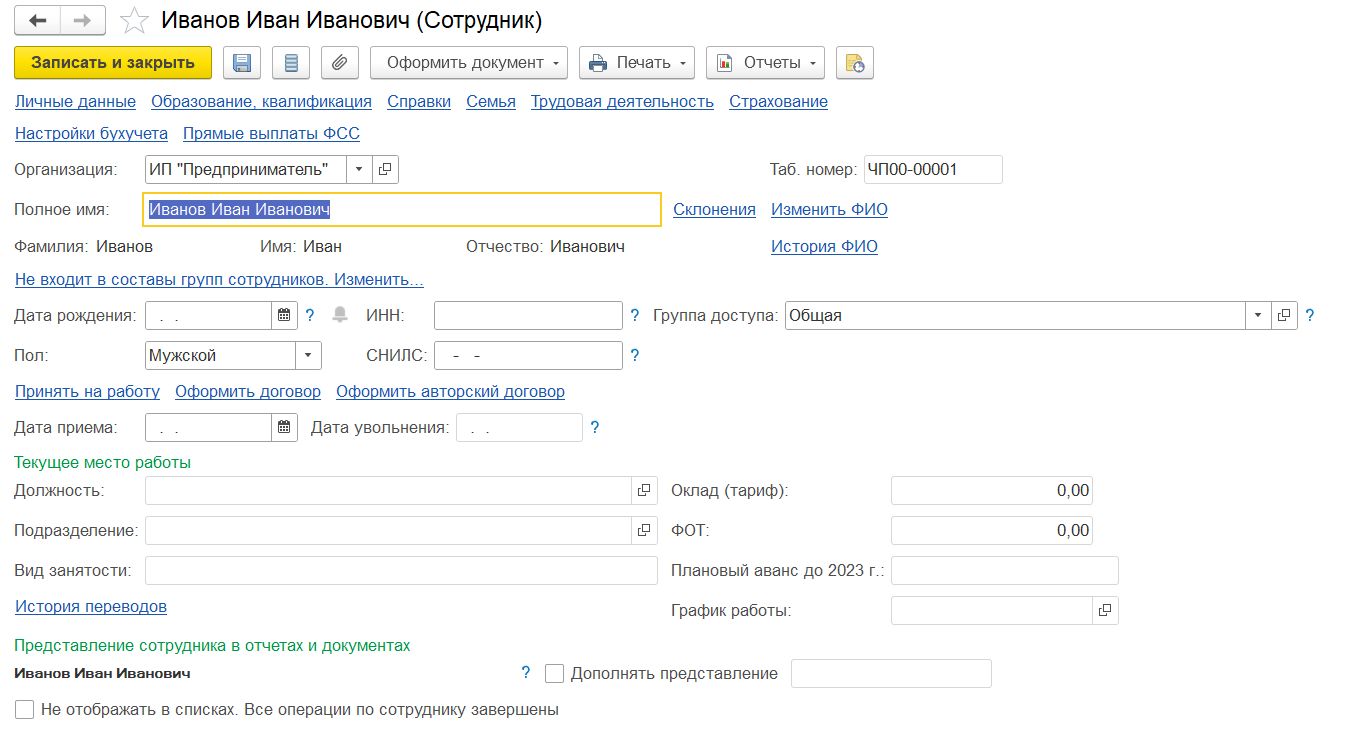This screenshot has height=750, width=1345.
Task: Click the Принять на работу link
Action: click(87, 392)
